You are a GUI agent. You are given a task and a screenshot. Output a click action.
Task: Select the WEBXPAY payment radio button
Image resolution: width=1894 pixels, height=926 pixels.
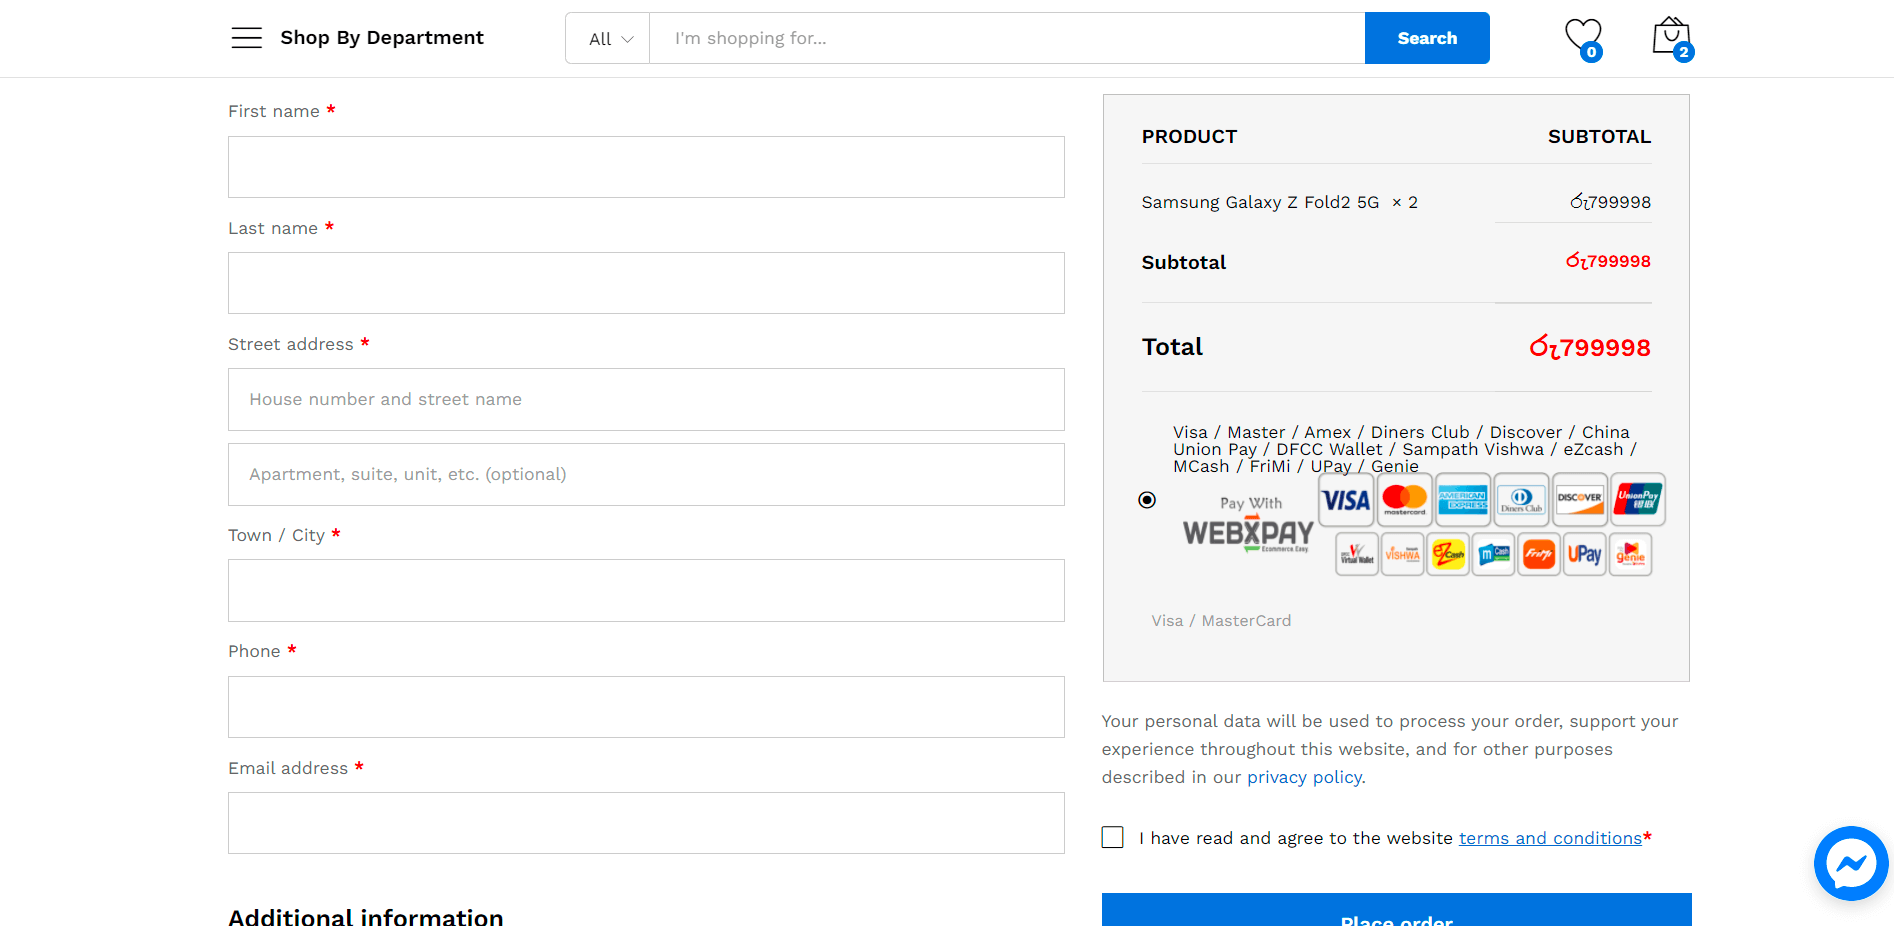point(1147,500)
